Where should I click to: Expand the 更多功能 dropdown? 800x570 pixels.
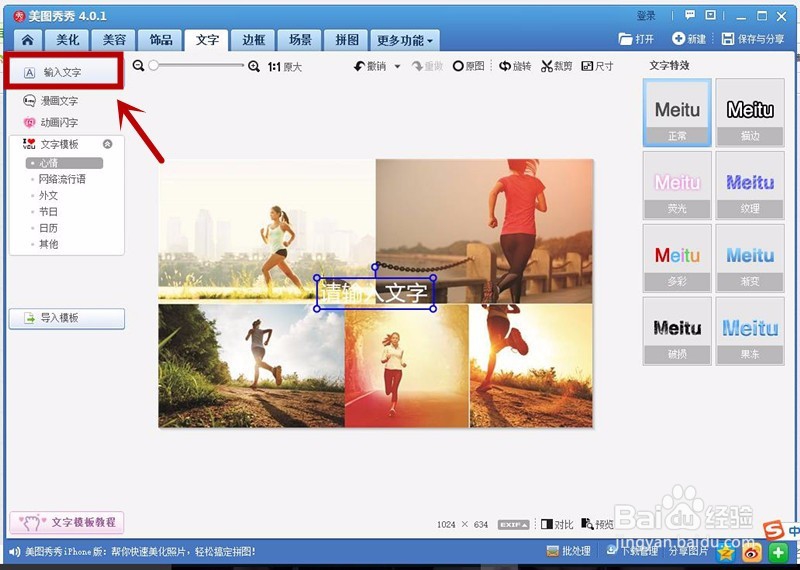[x=405, y=40]
